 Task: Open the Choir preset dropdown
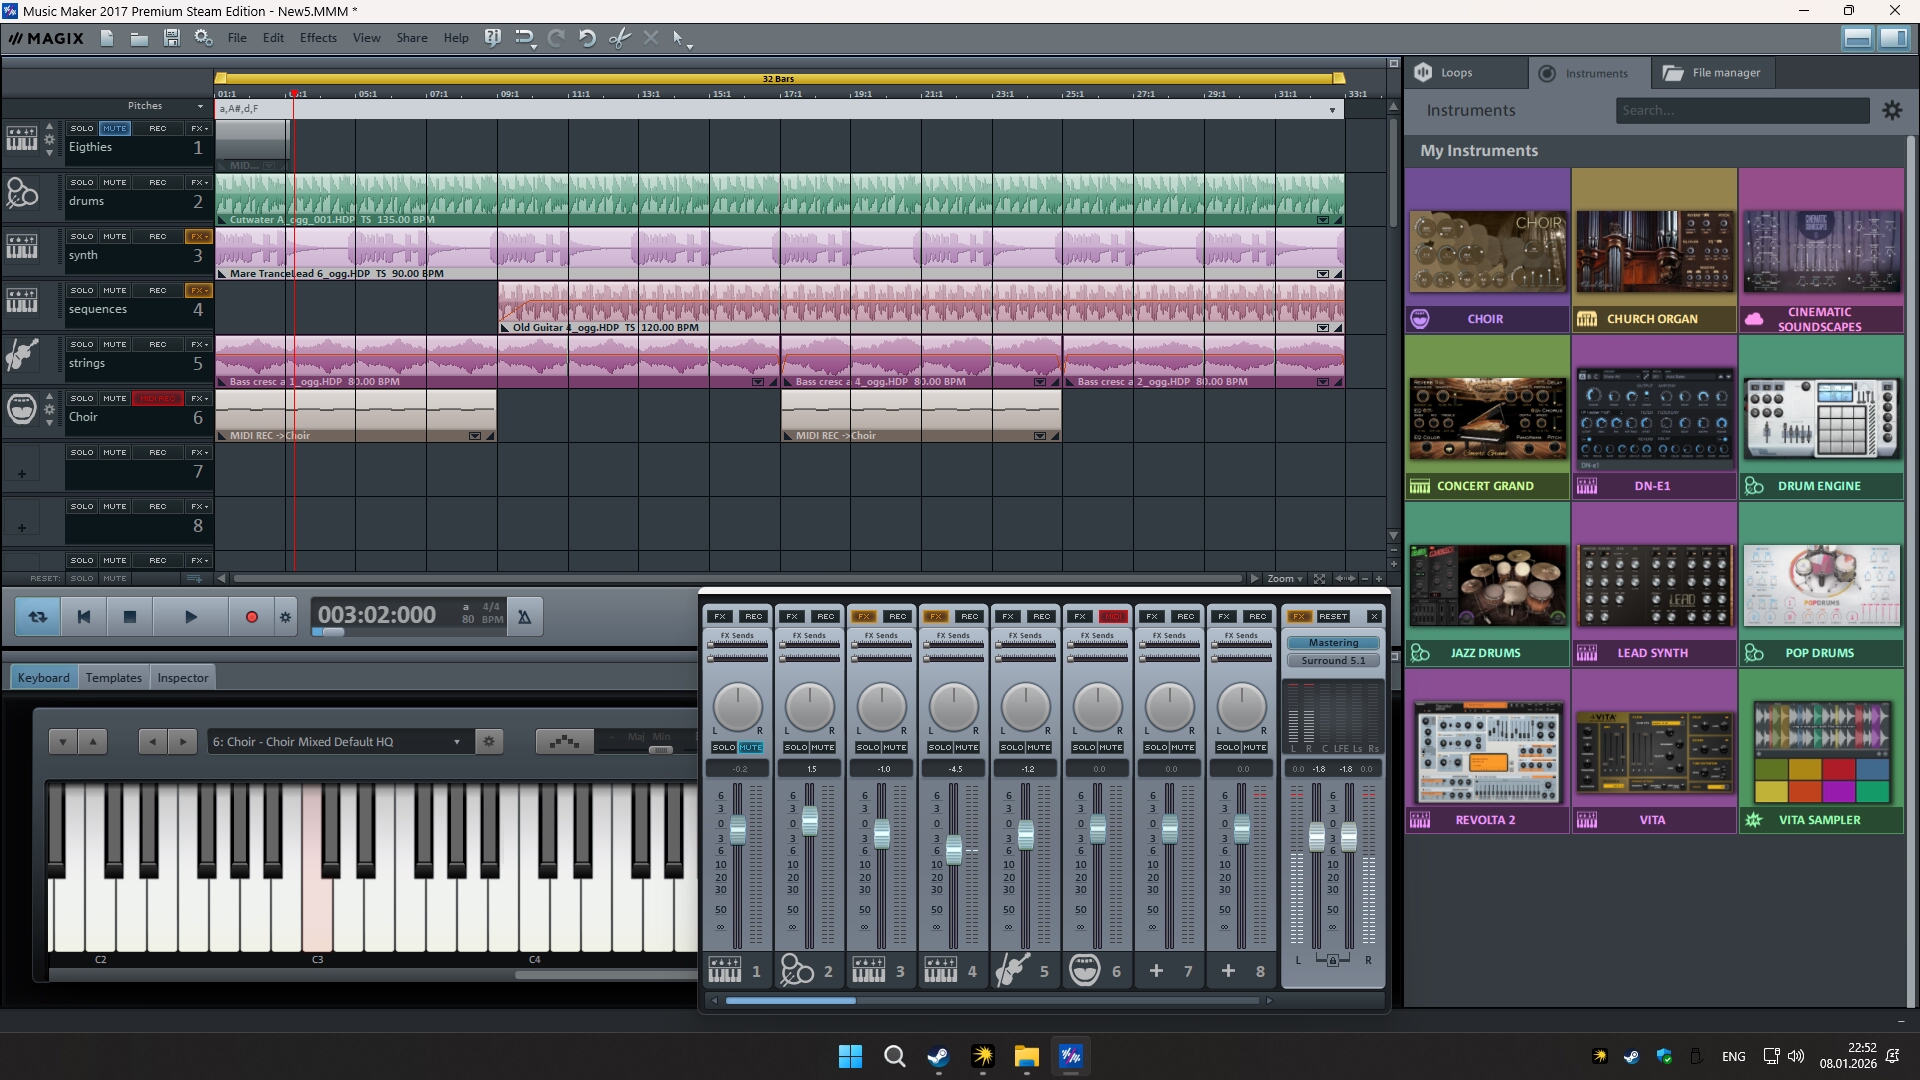pos(457,742)
